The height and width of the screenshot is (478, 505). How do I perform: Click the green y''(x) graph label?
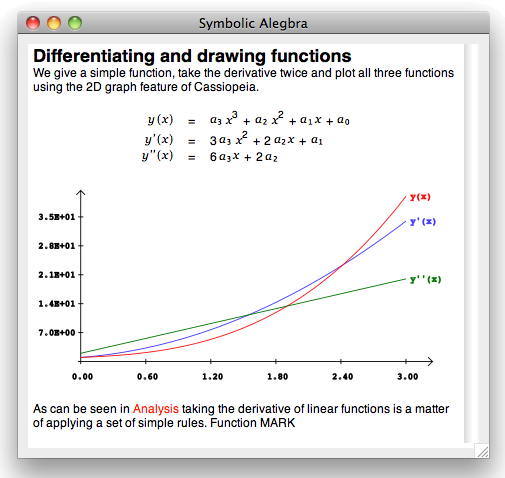click(x=425, y=279)
